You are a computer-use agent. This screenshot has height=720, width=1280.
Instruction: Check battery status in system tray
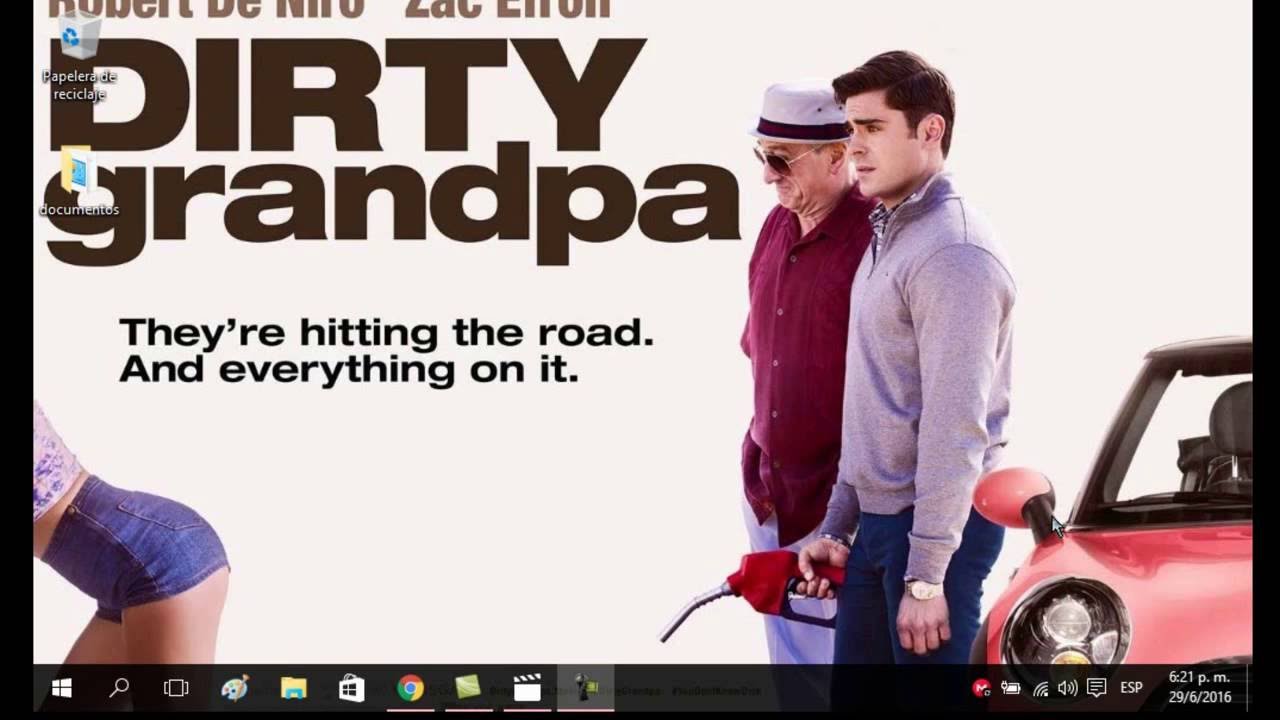pyautogui.click(x=1011, y=688)
